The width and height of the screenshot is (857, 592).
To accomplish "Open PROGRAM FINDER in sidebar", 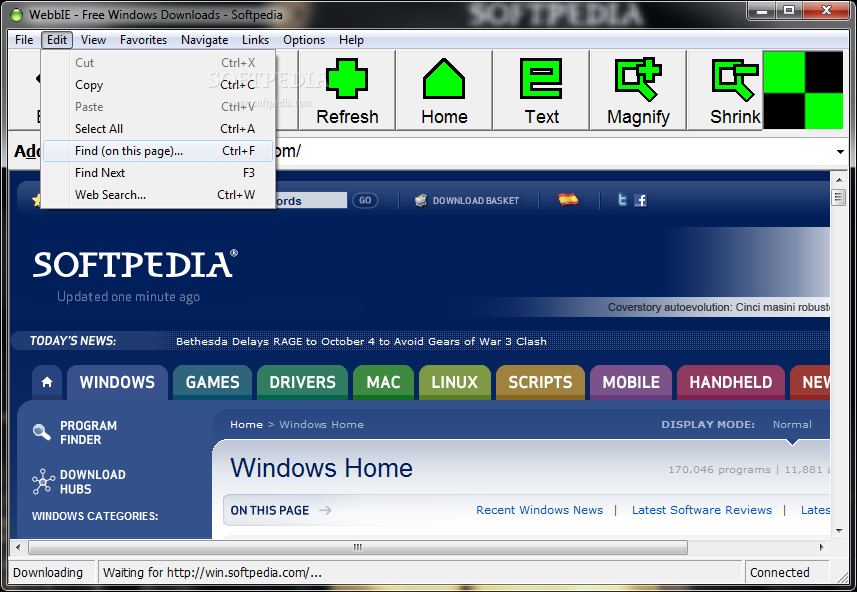I will (x=88, y=432).
